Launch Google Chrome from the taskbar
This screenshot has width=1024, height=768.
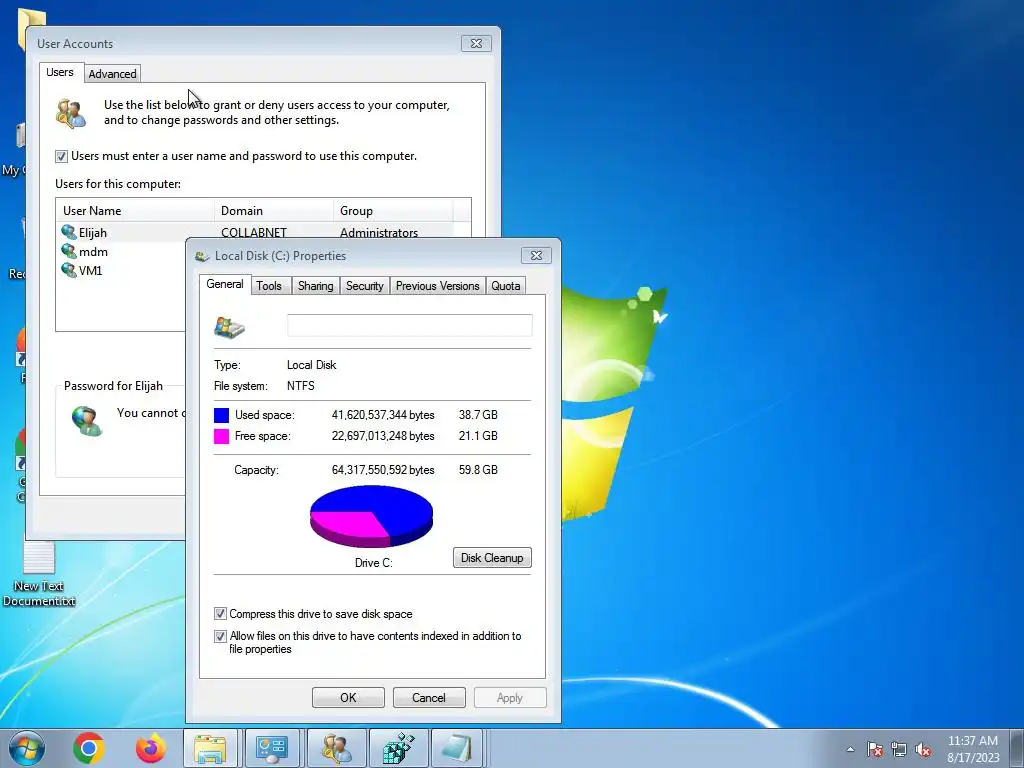point(89,748)
